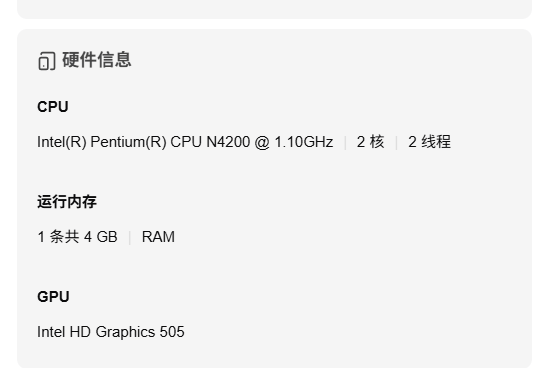Viewport: 540px width, 378px height.
Task: Click the separator between CPU model and cores
Action: pyautogui.click(x=345, y=143)
